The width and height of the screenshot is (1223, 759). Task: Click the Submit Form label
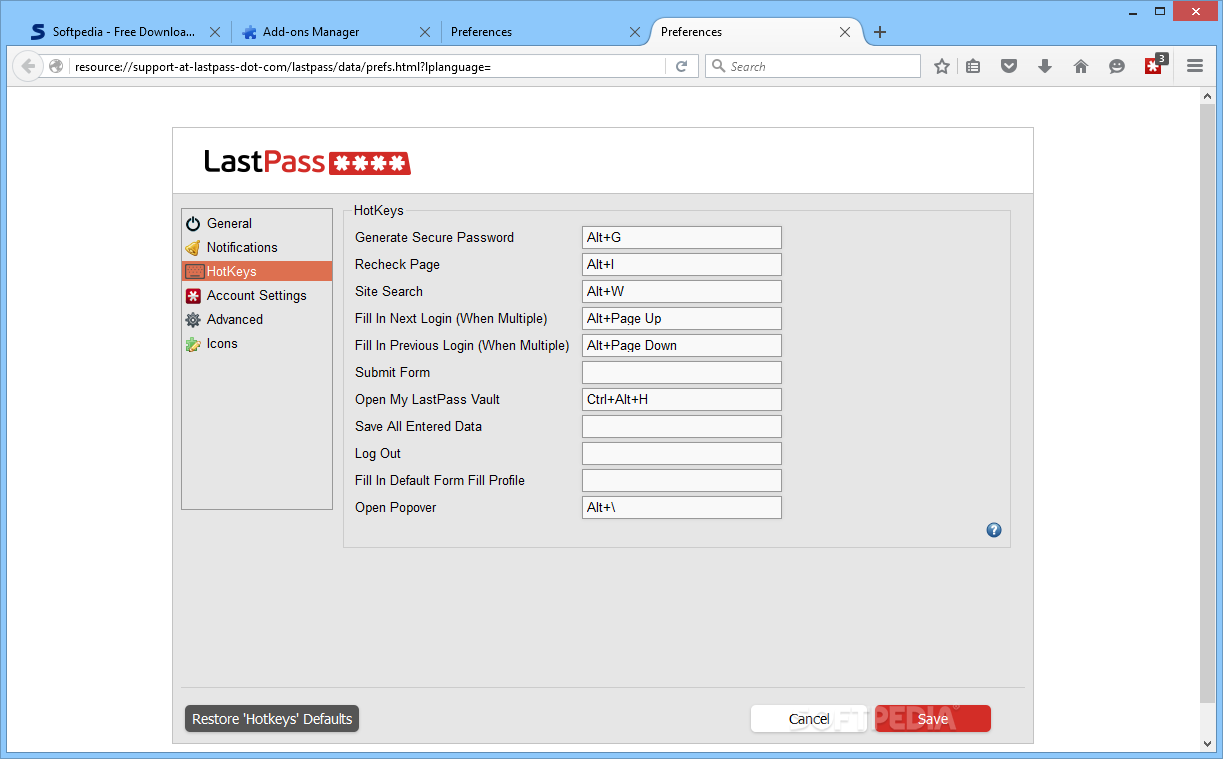tap(392, 372)
